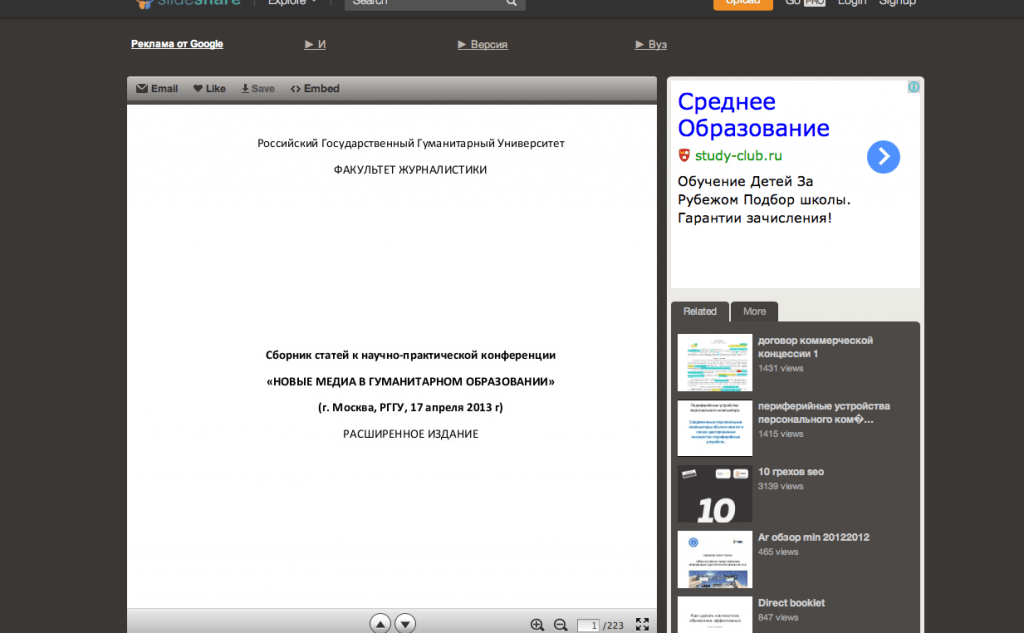Advance slide with the down arrow
The image size is (1024, 633).
pyautogui.click(x=405, y=622)
